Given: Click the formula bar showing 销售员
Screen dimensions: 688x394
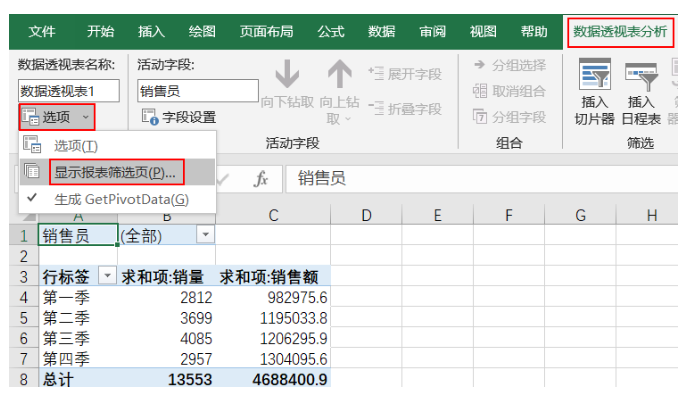Looking at the screenshot, I should [x=482, y=179].
